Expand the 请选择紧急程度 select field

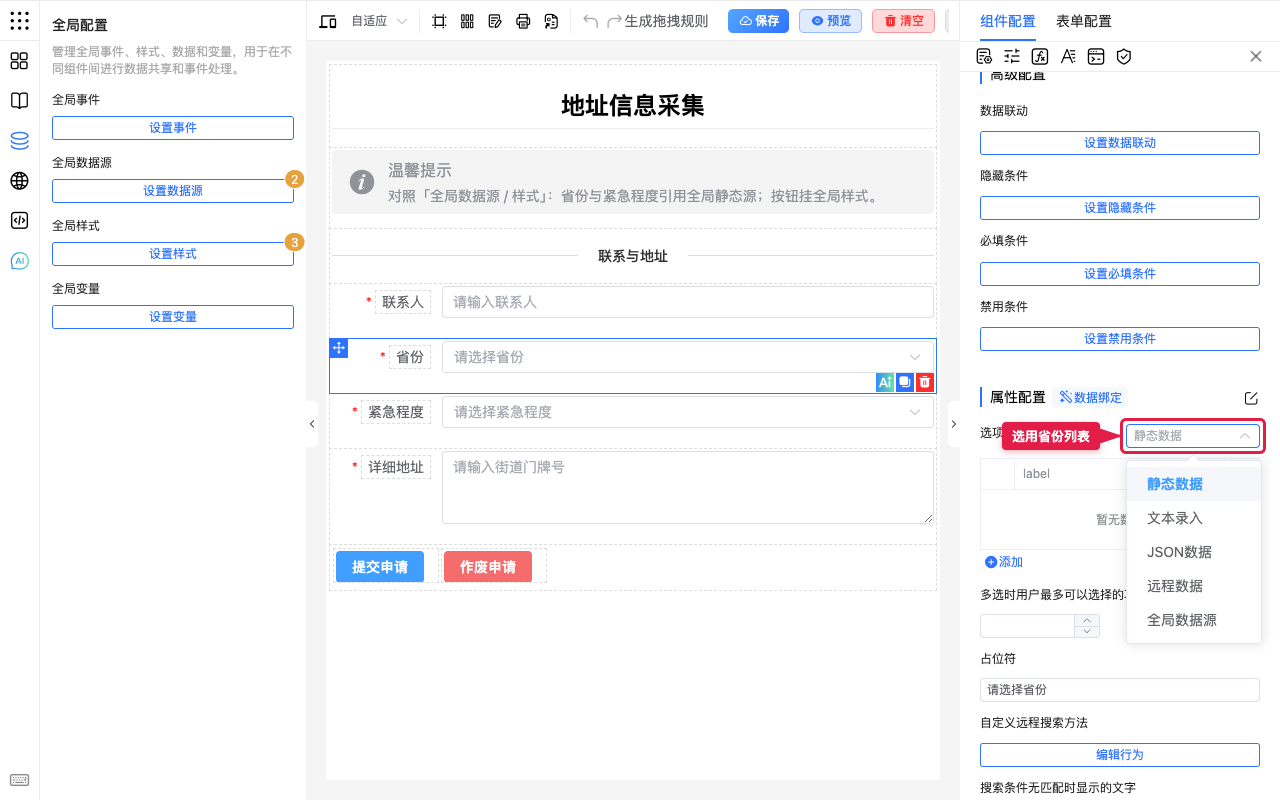(x=688, y=412)
